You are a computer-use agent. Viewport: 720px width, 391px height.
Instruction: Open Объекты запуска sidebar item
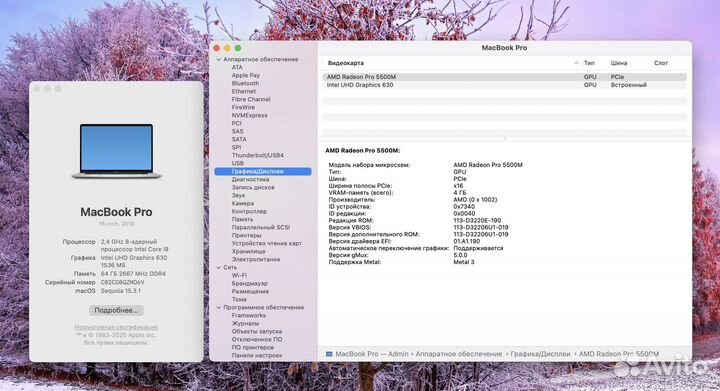click(257, 331)
